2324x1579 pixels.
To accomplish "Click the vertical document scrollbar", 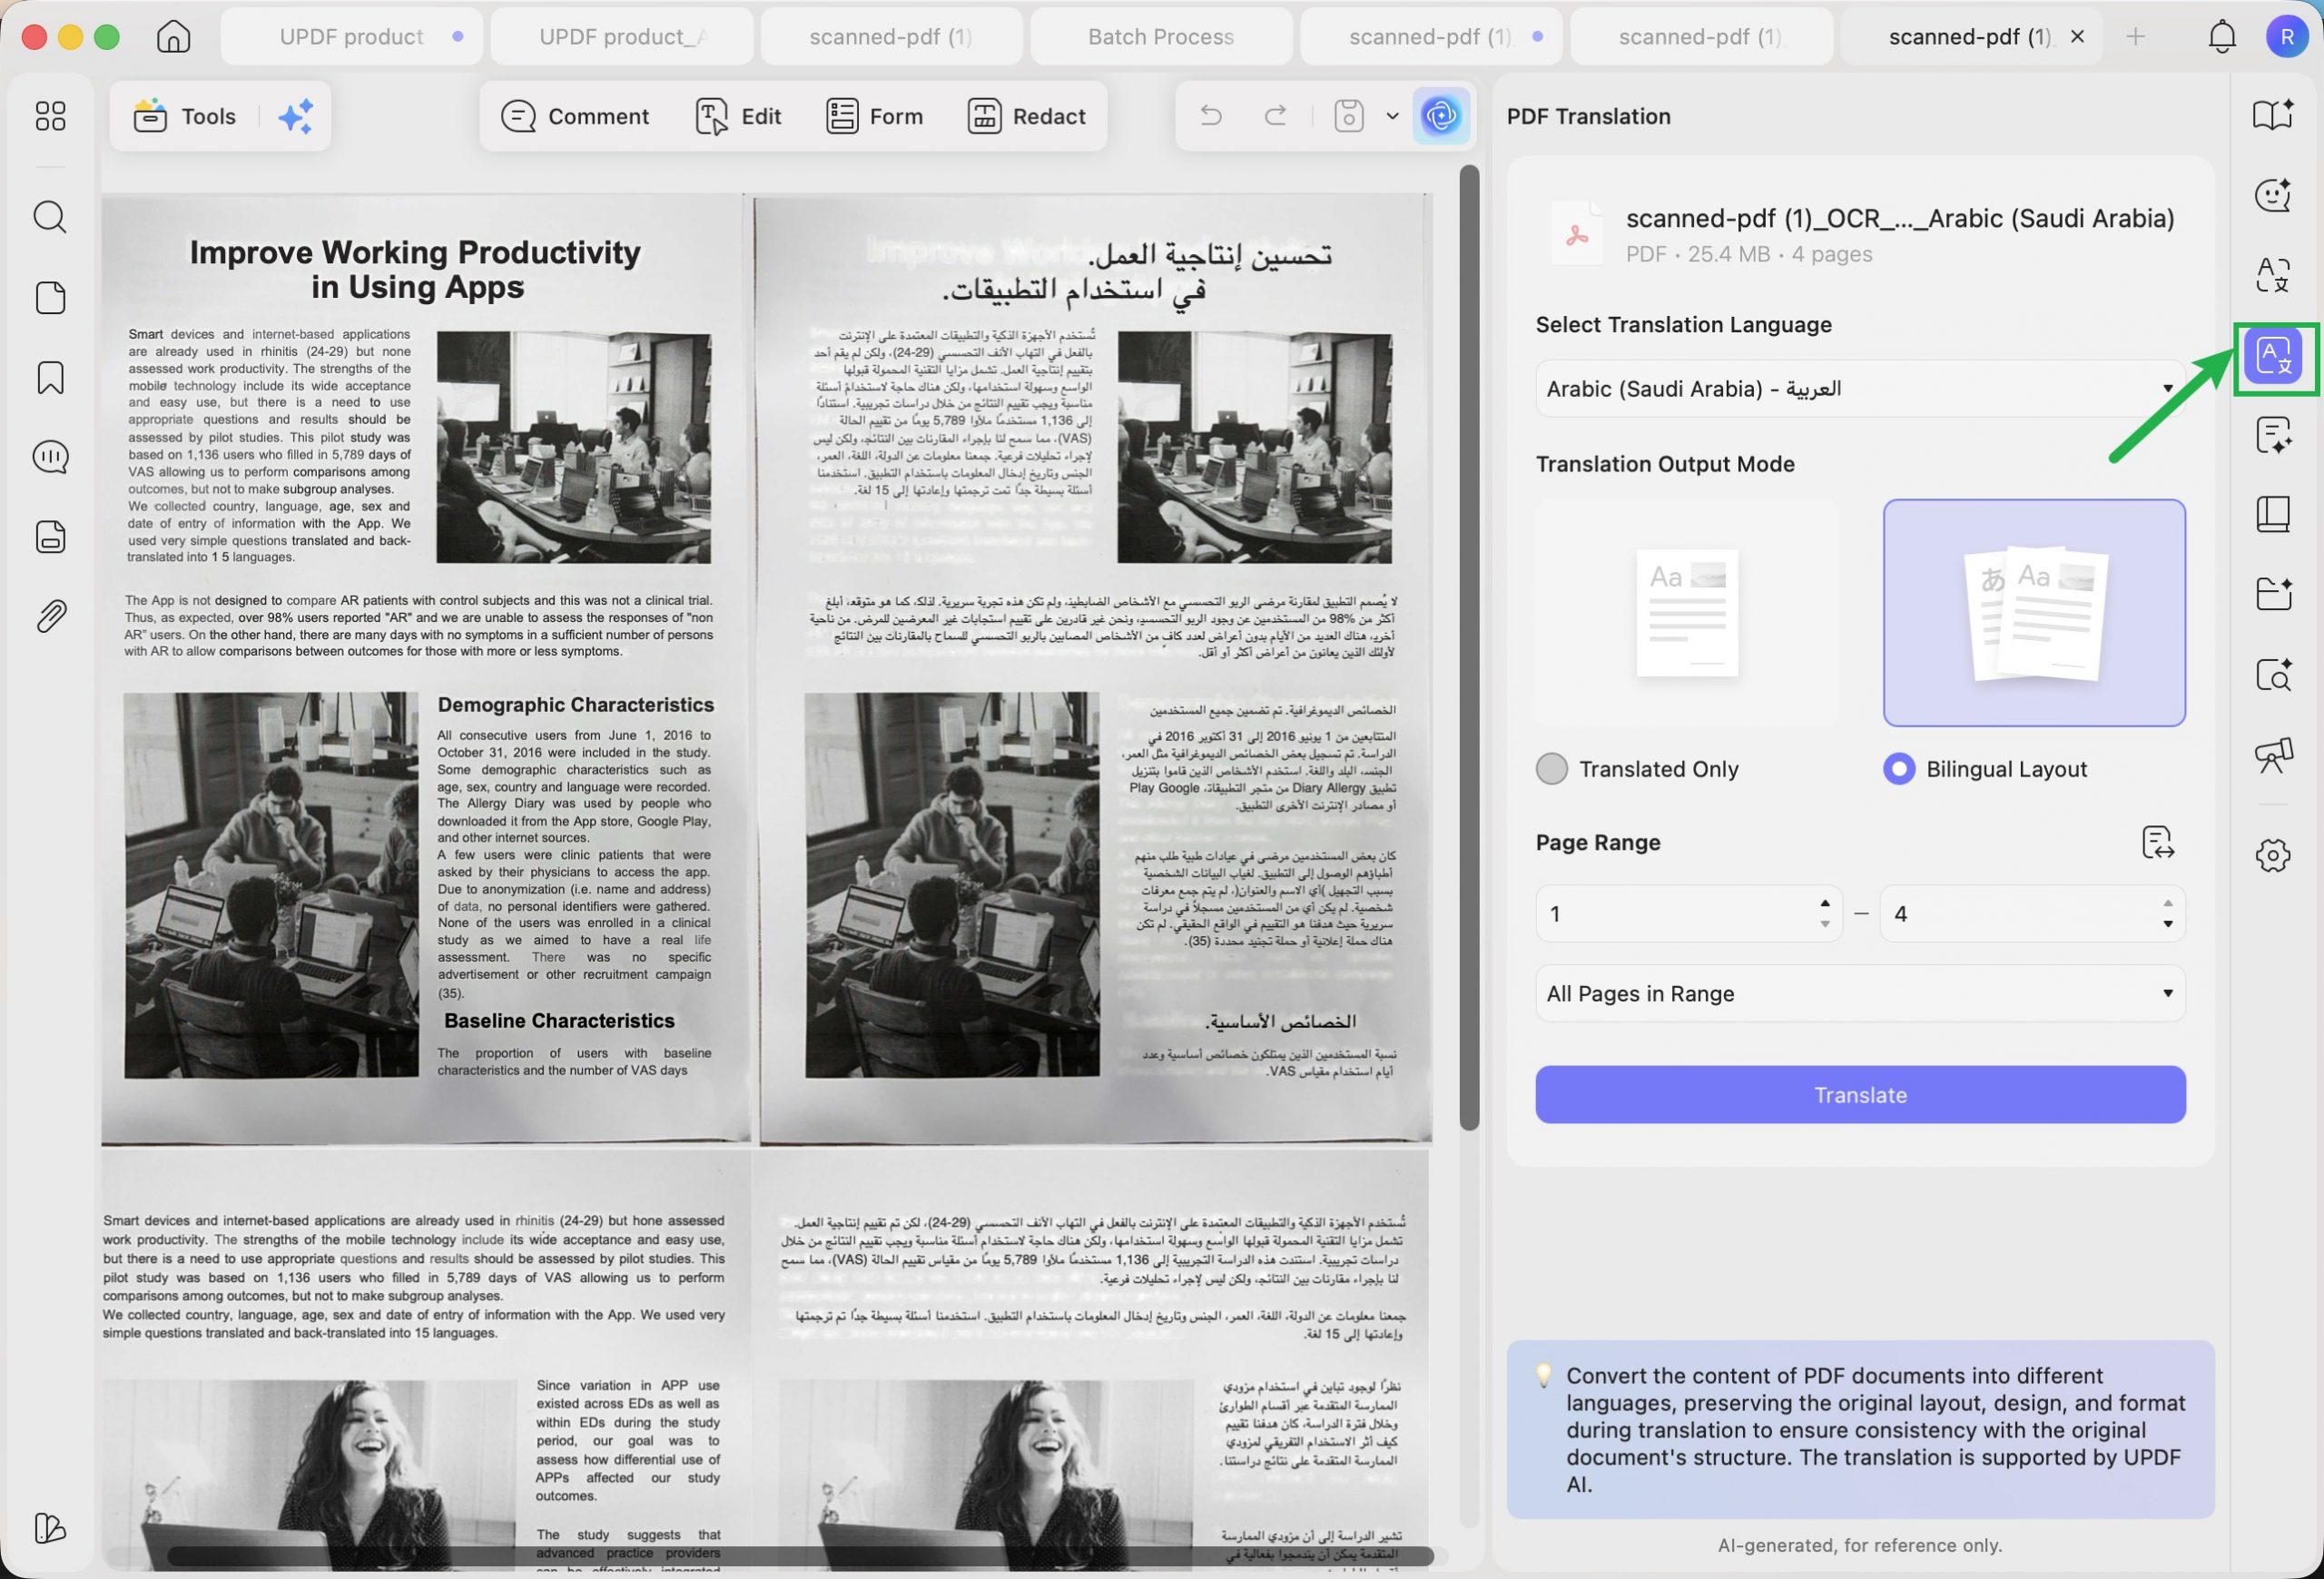I will tap(1468, 647).
